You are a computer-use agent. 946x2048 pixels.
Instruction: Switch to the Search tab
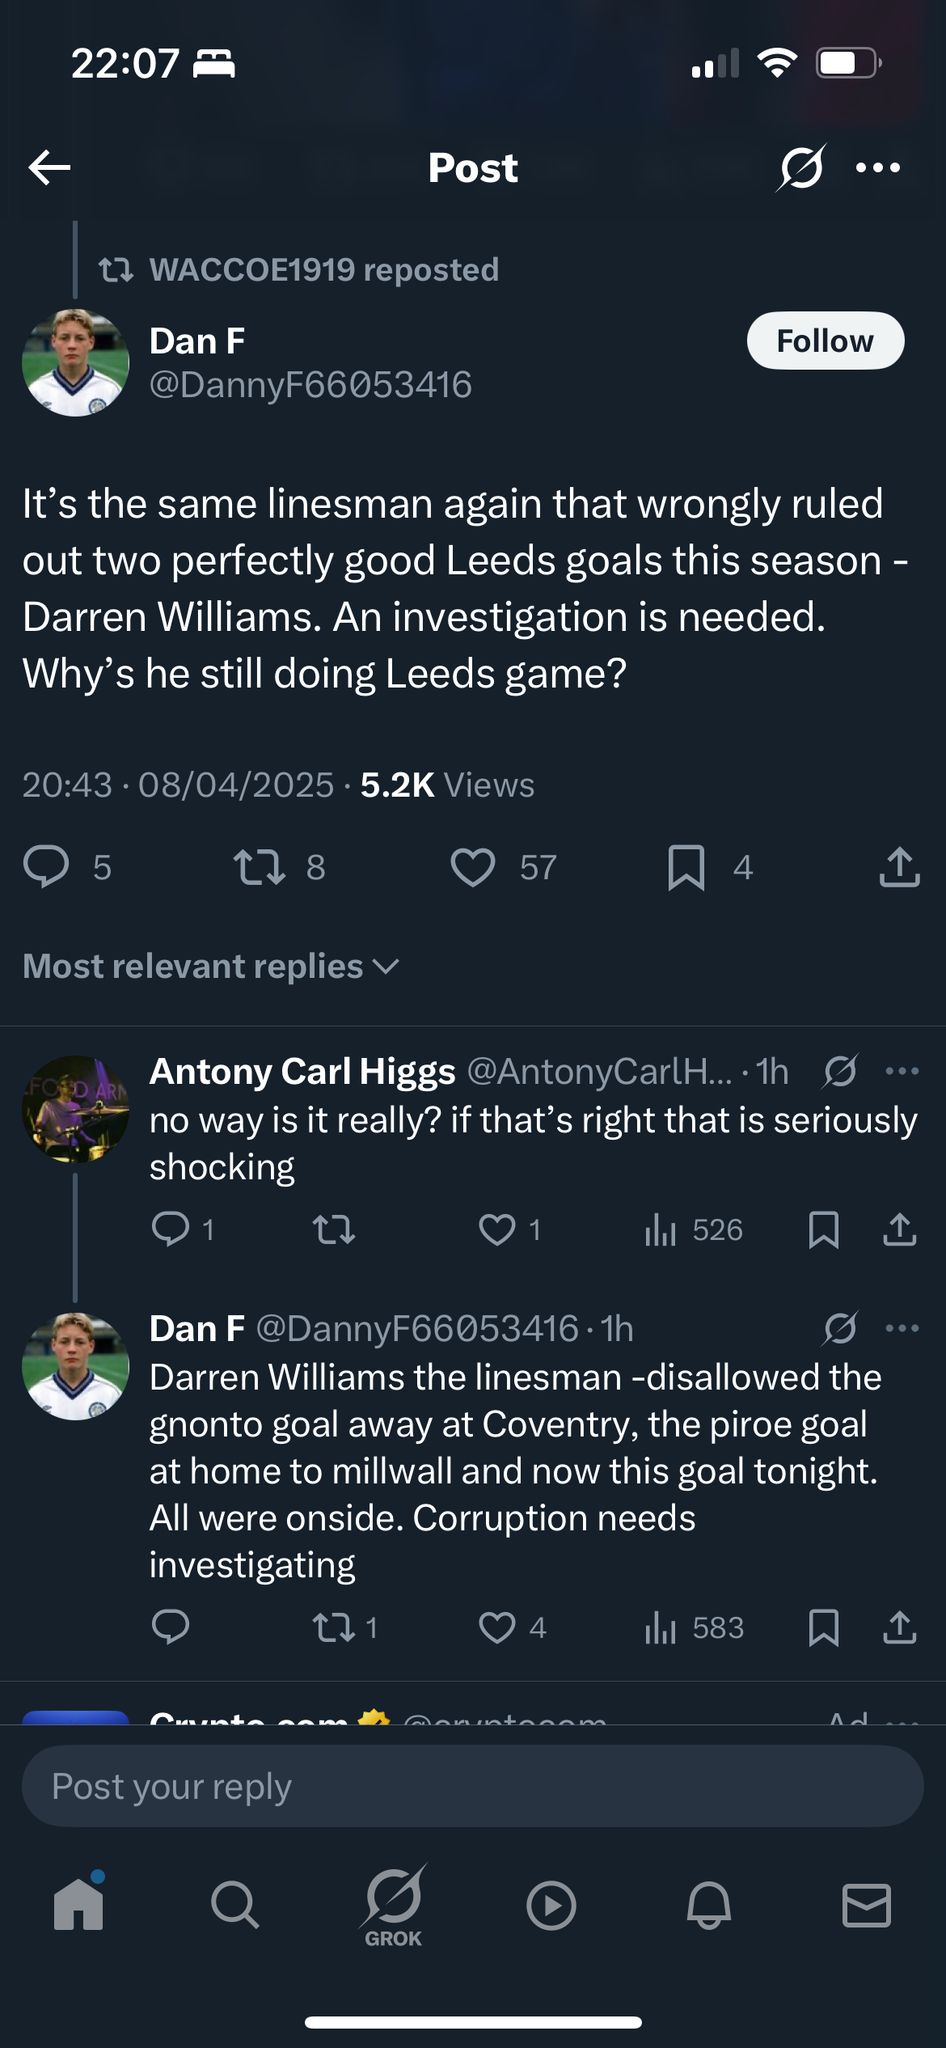(x=235, y=1904)
